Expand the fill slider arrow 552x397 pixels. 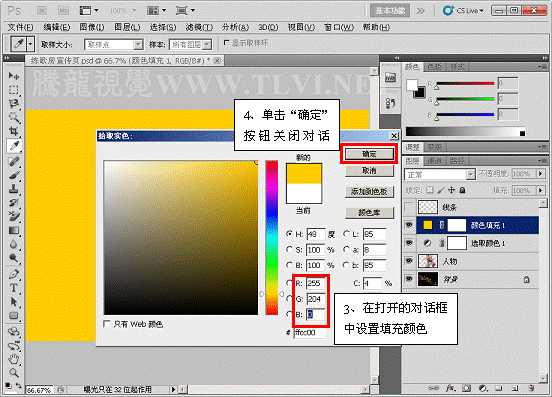click(541, 190)
